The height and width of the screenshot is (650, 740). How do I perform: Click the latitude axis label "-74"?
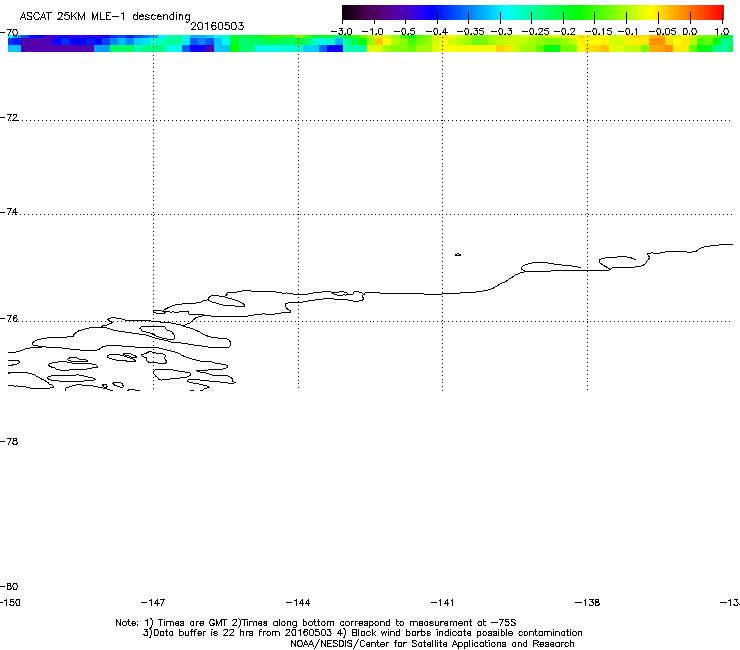[9, 211]
